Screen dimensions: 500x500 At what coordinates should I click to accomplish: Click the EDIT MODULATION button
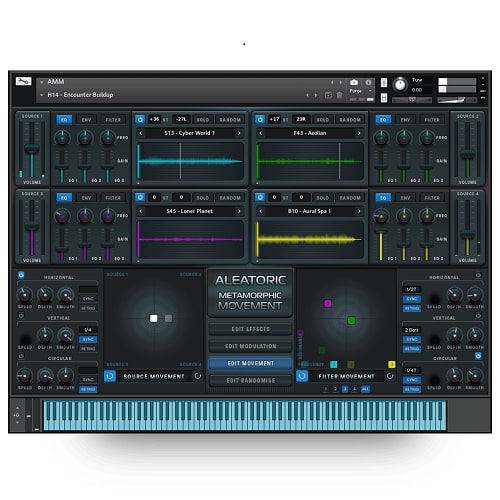250,346
